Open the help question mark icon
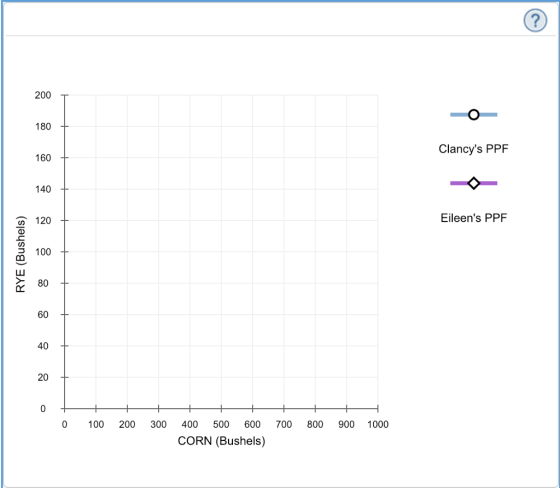The height and width of the screenshot is (488, 560). [x=535, y=20]
